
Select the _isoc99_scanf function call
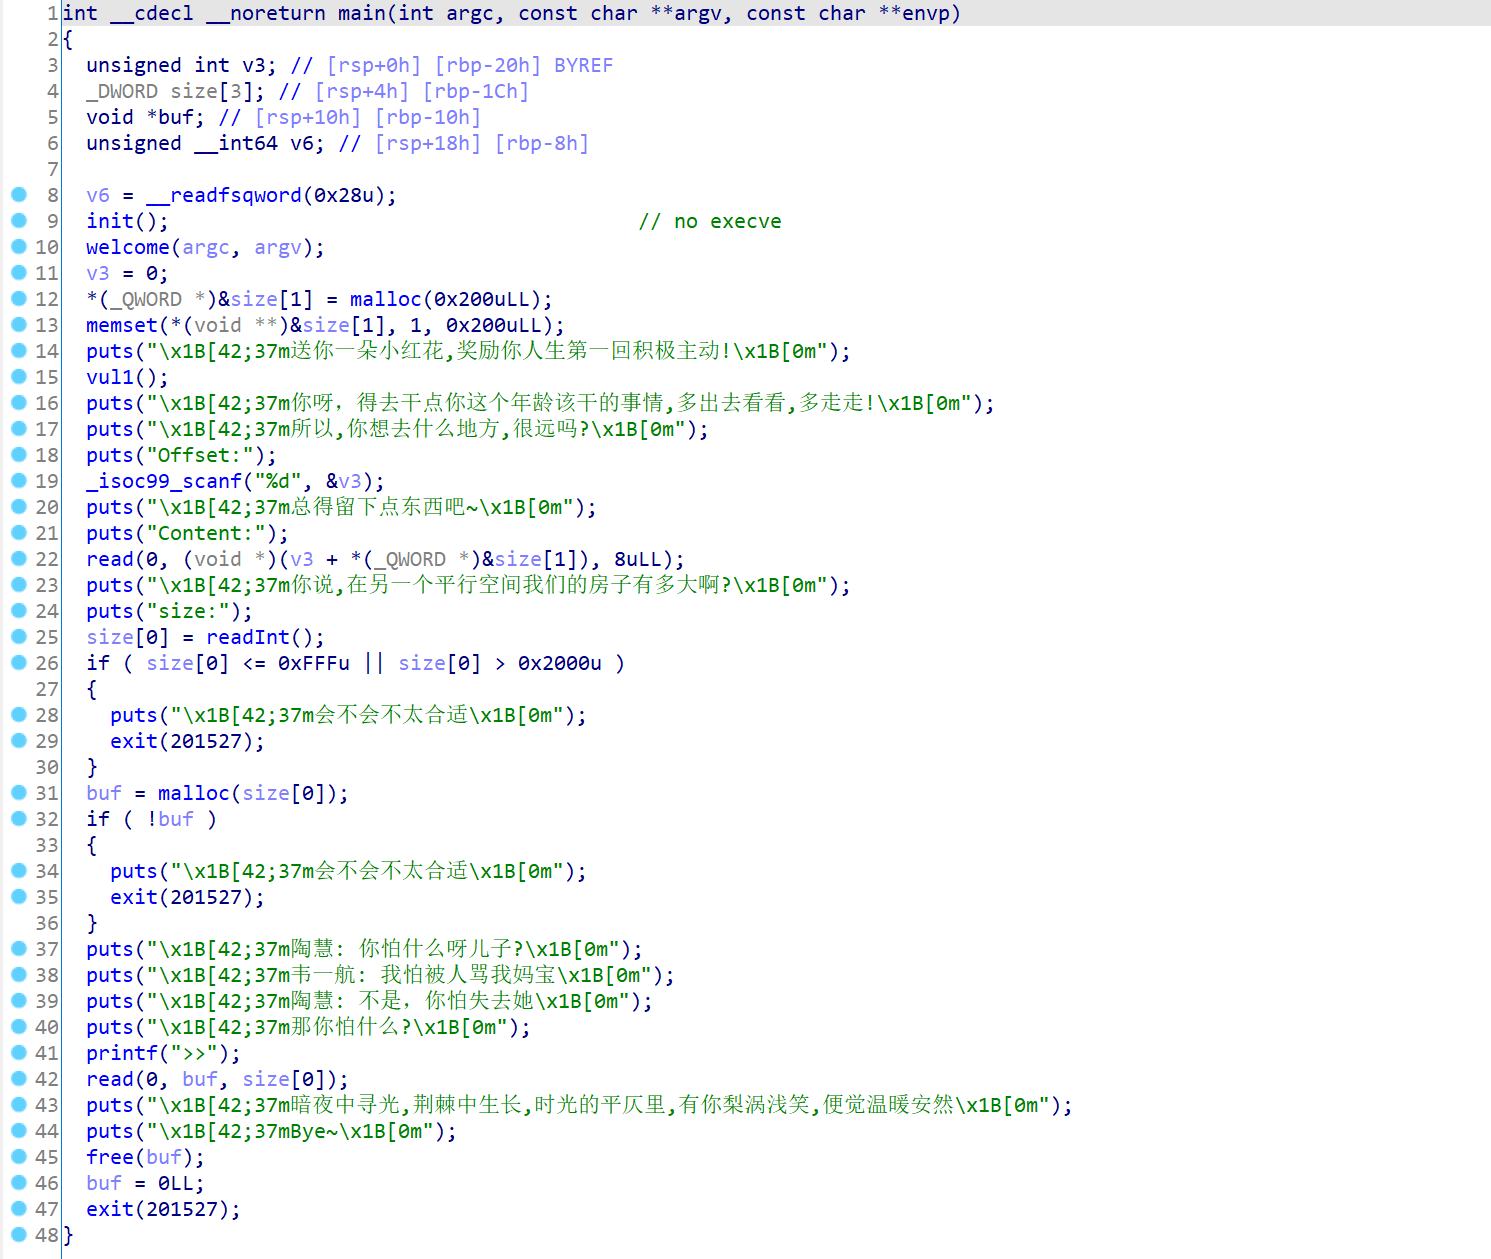164,481
